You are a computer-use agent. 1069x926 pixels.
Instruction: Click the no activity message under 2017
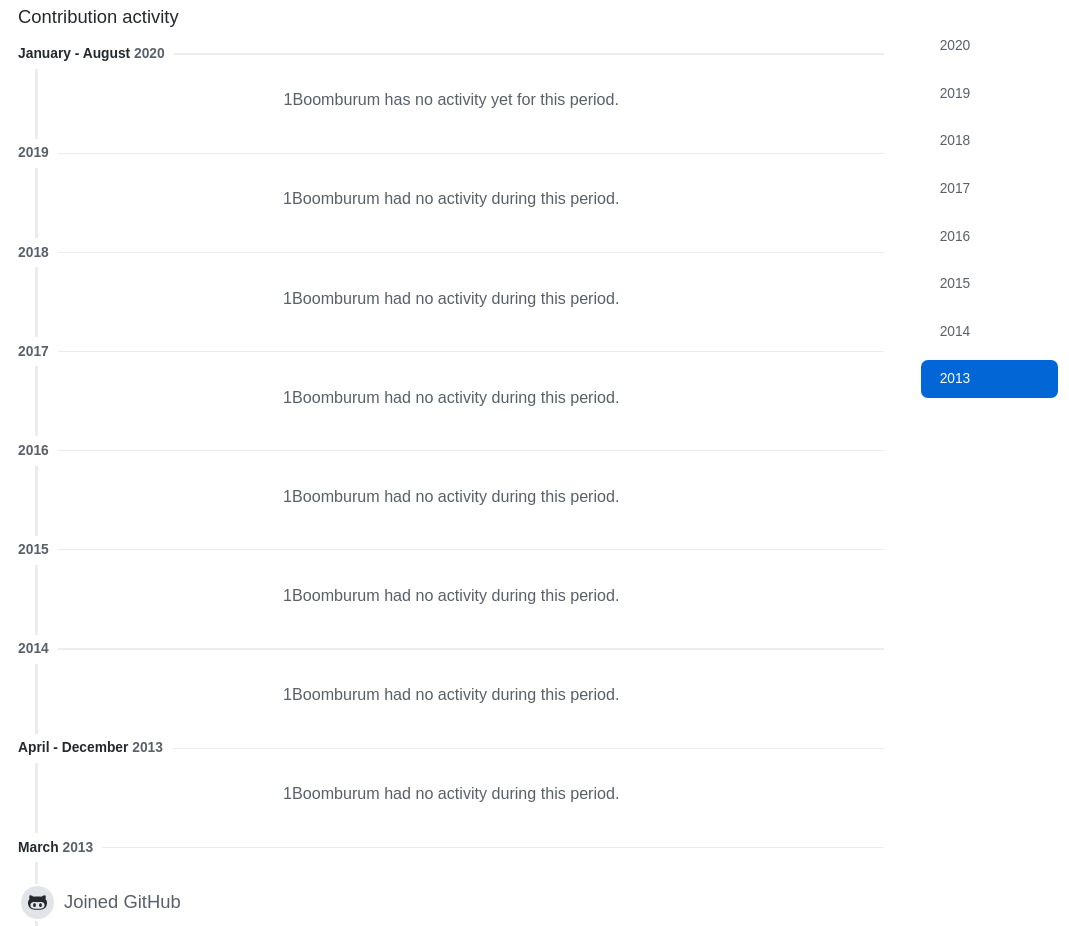(x=451, y=398)
